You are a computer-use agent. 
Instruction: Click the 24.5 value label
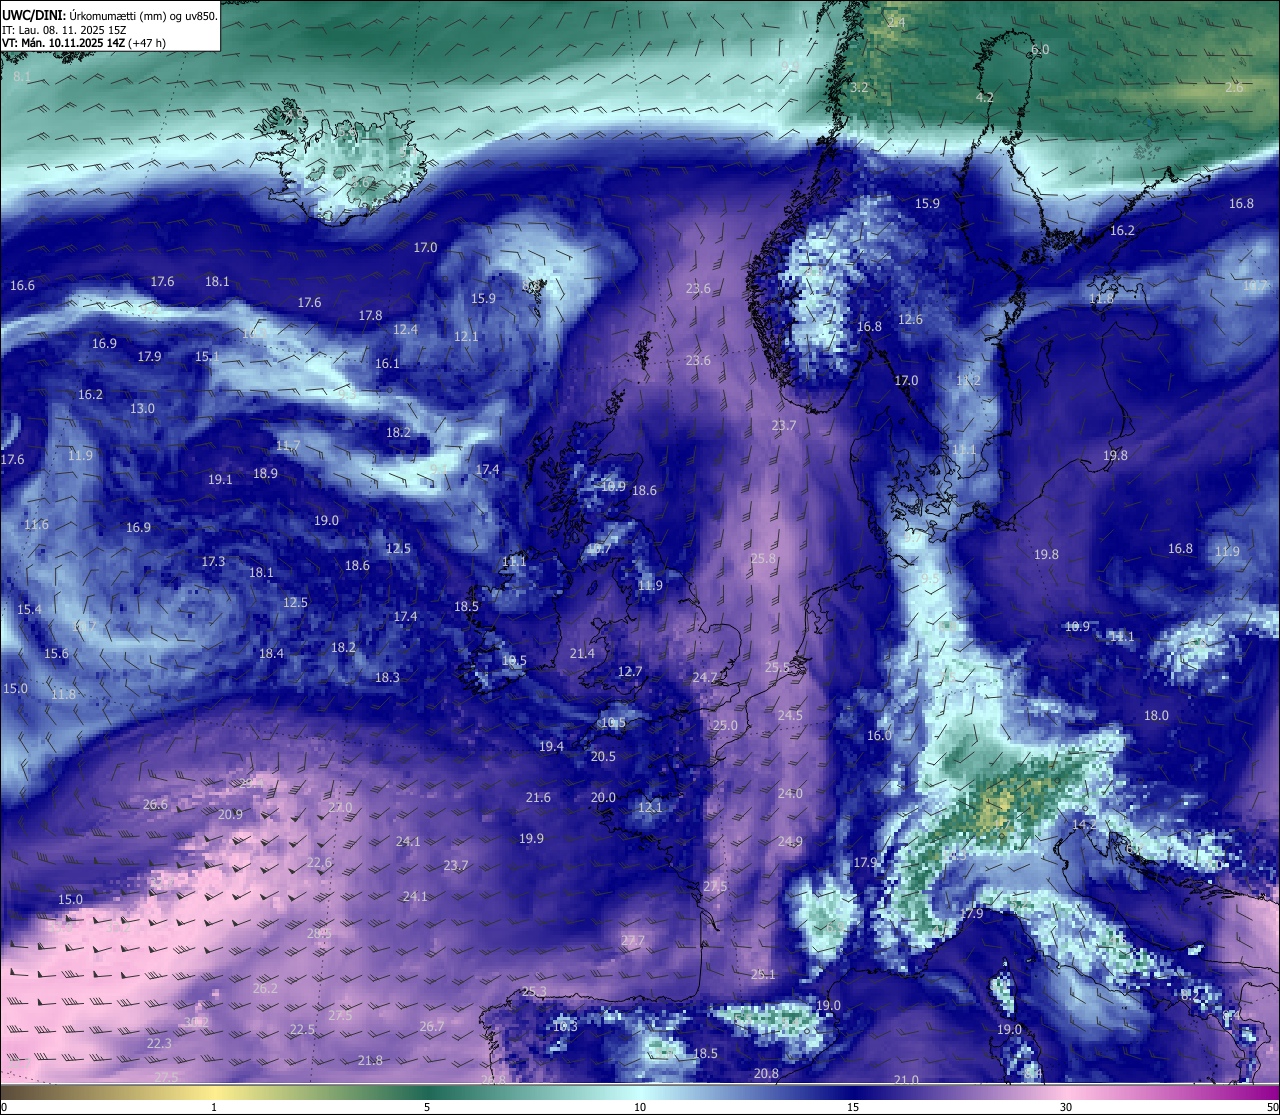tap(790, 715)
